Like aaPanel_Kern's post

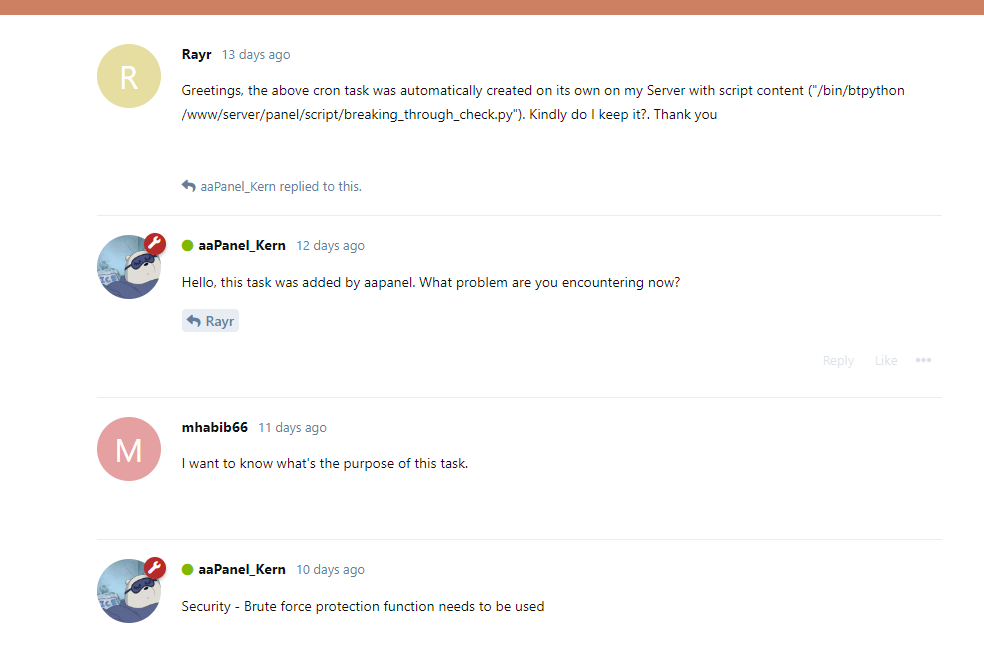pos(886,360)
